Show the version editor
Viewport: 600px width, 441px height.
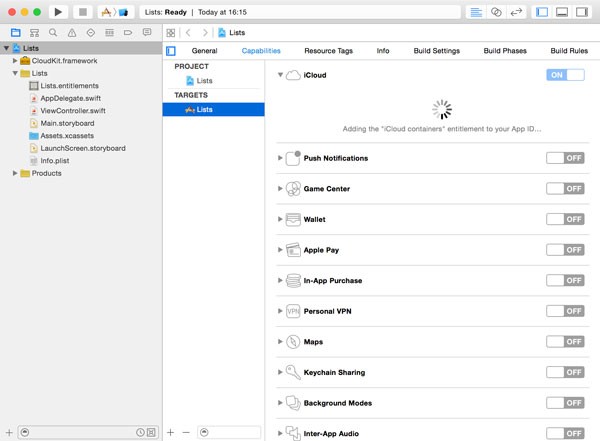click(516, 12)
